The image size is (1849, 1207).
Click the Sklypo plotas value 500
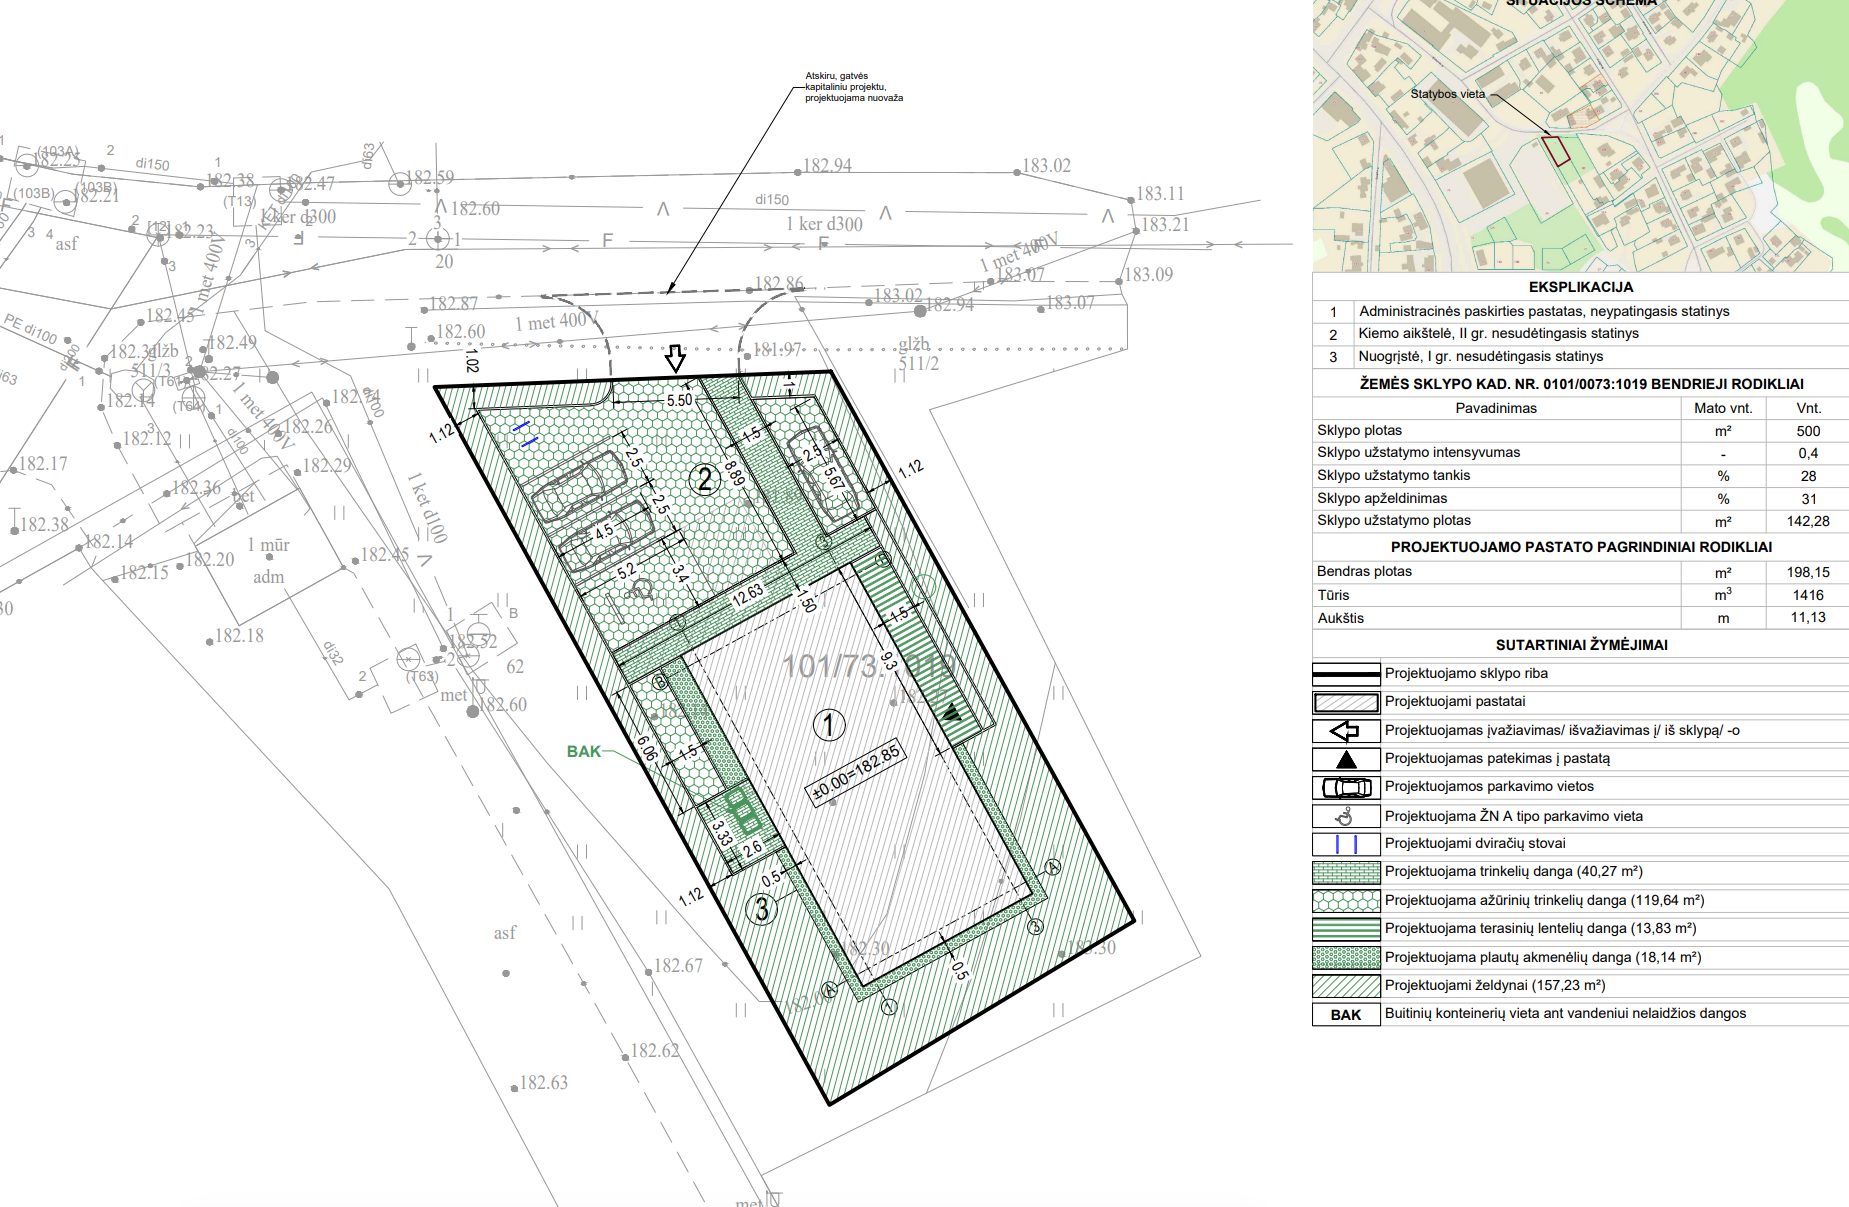point(1808,431)
